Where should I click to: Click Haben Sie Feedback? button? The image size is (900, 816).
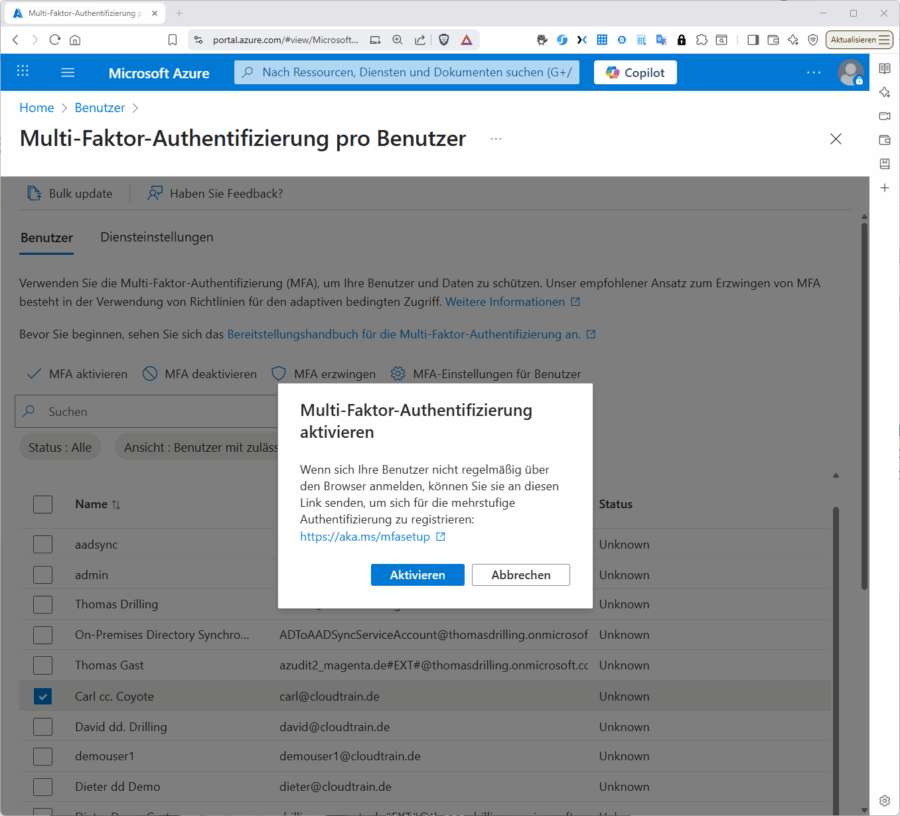click(x=215, y=193)
